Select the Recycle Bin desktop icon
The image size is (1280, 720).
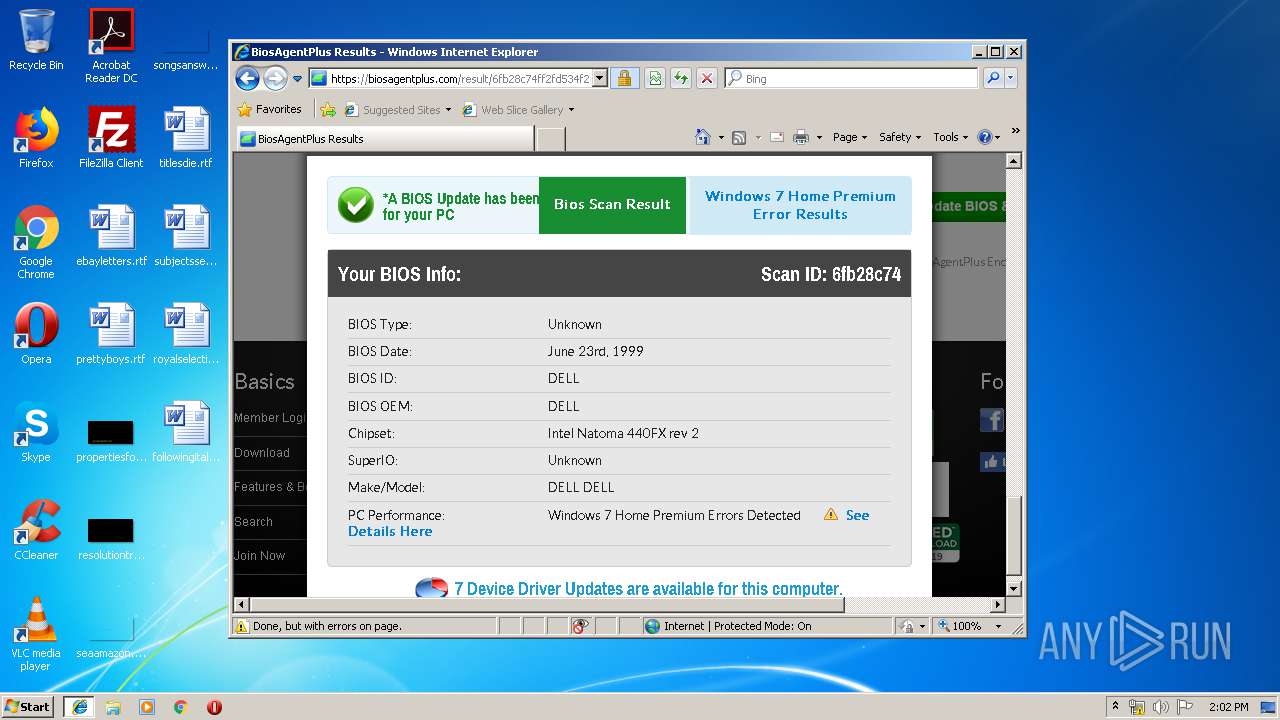point(36,40)
